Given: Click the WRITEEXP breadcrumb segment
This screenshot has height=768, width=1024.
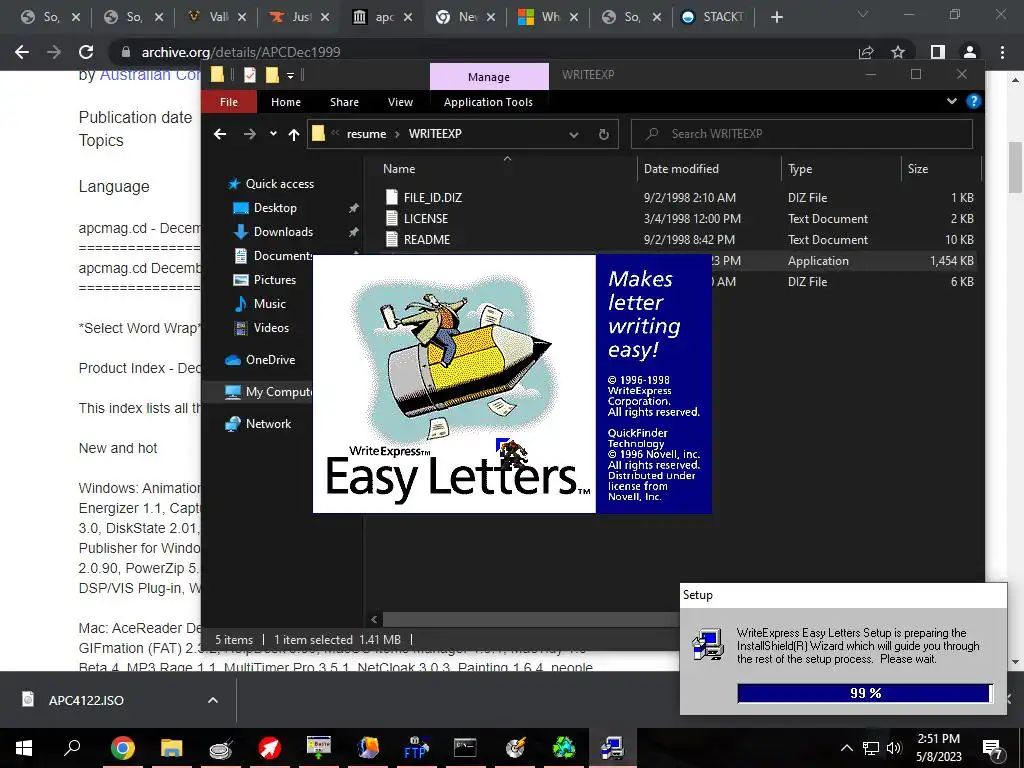Looking at the screenshot, I should coord(435,134).
